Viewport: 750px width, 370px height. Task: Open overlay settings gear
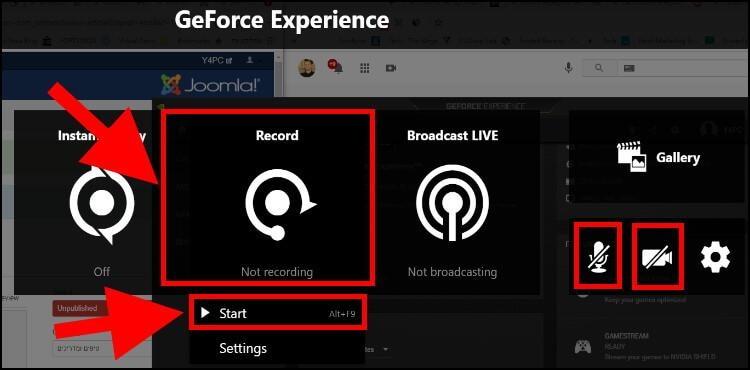pyautogui.click(x=715, y=257)
